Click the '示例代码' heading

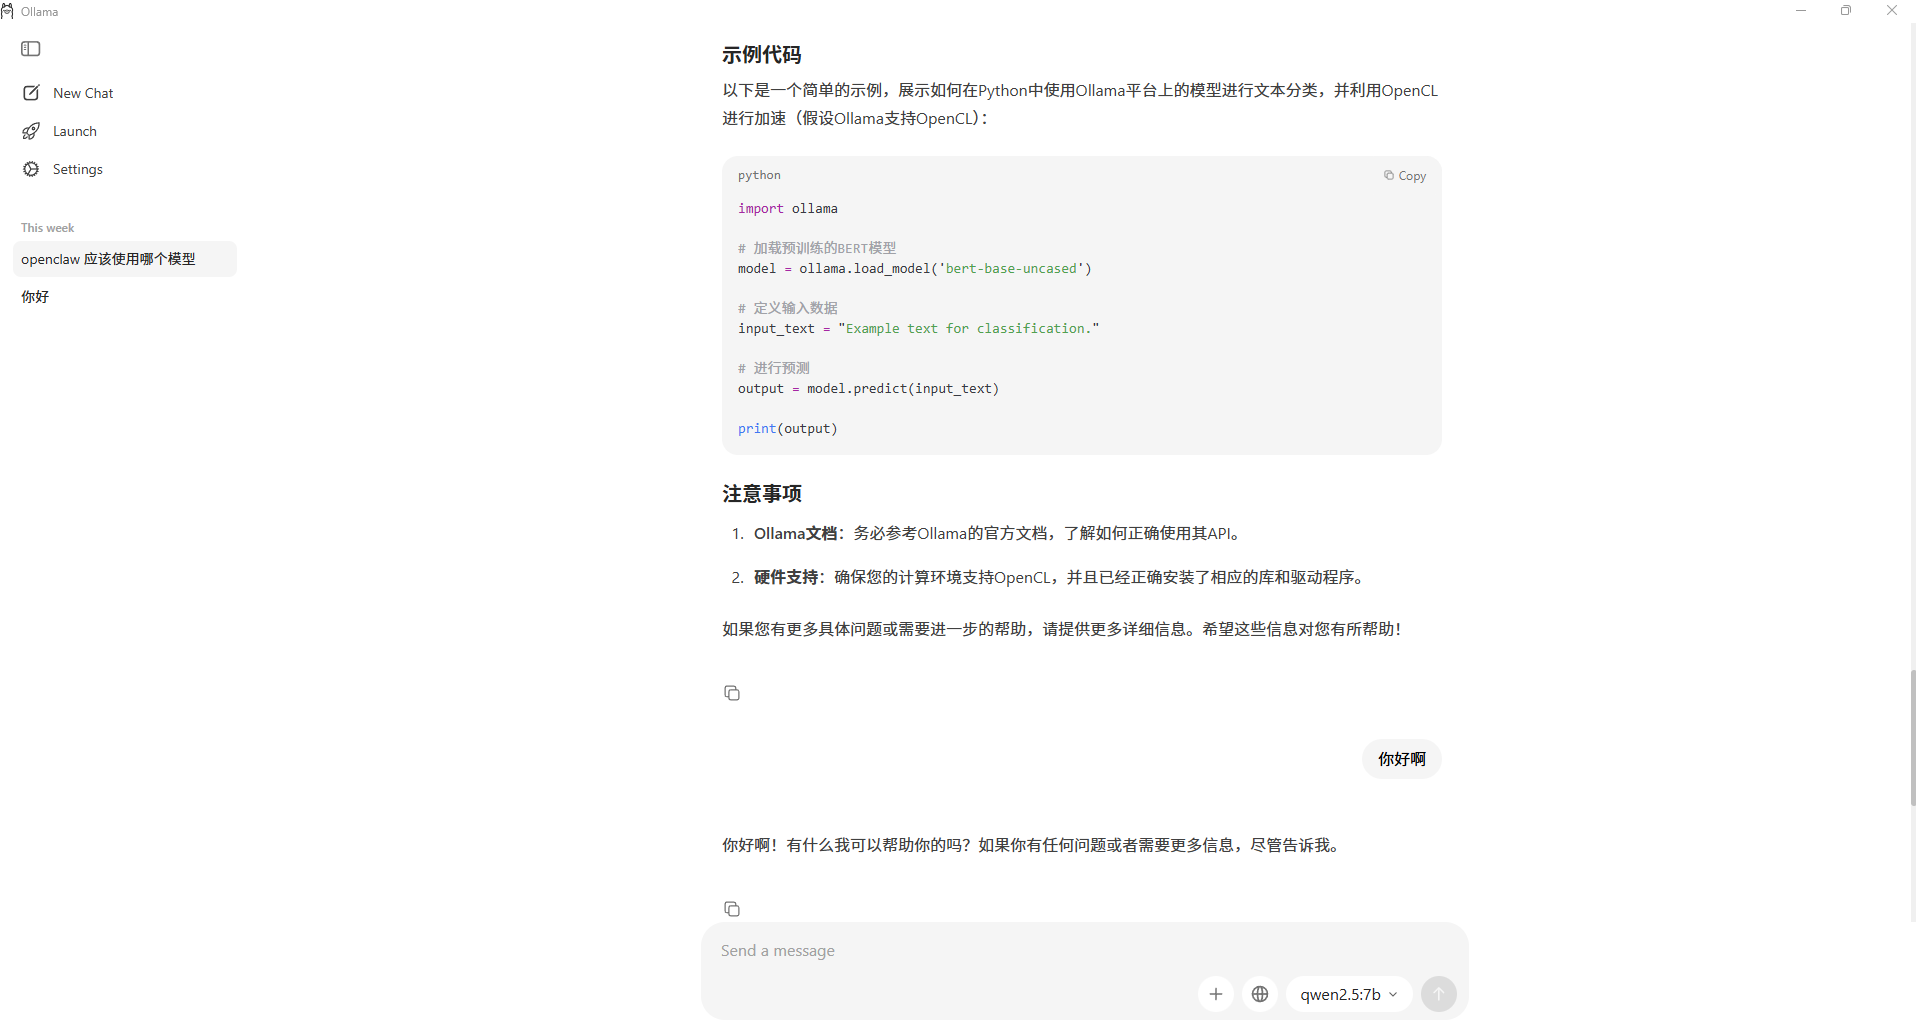[762, 55]
